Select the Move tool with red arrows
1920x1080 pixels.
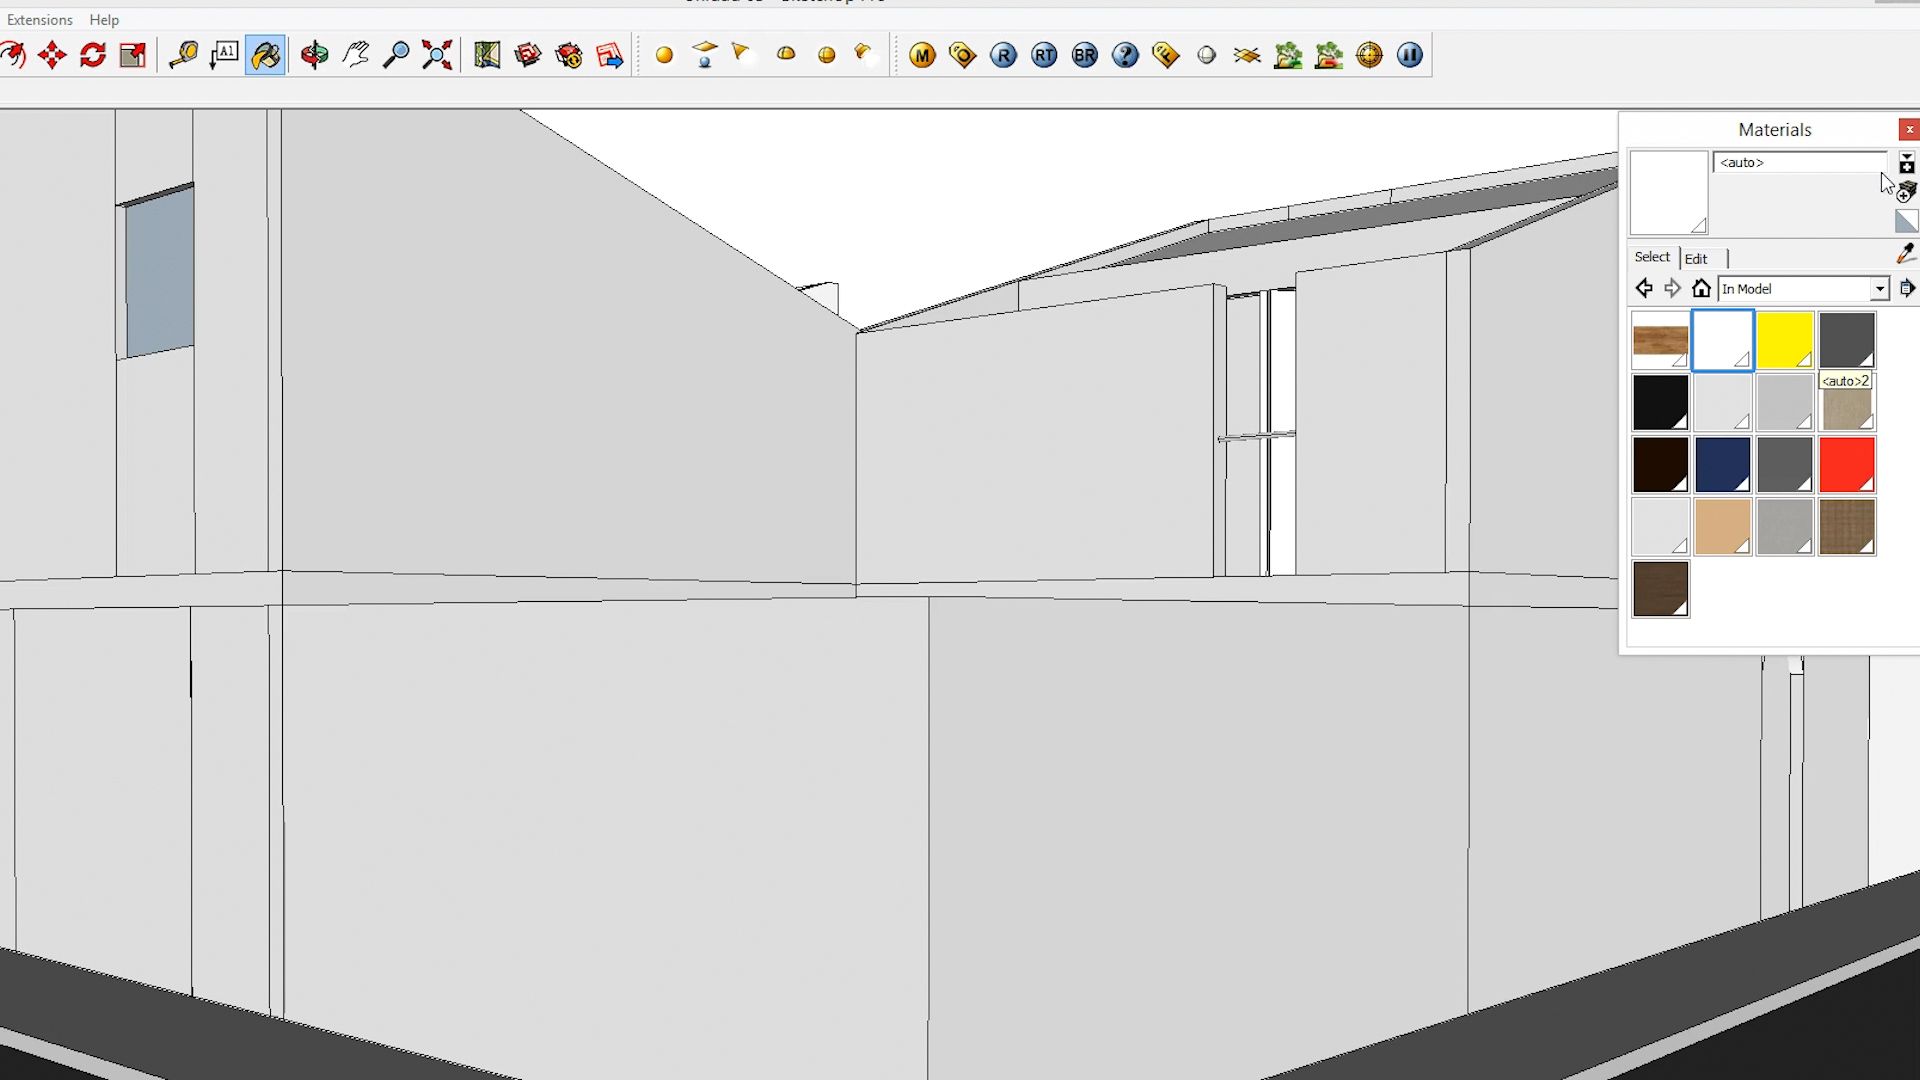(52, 55)
